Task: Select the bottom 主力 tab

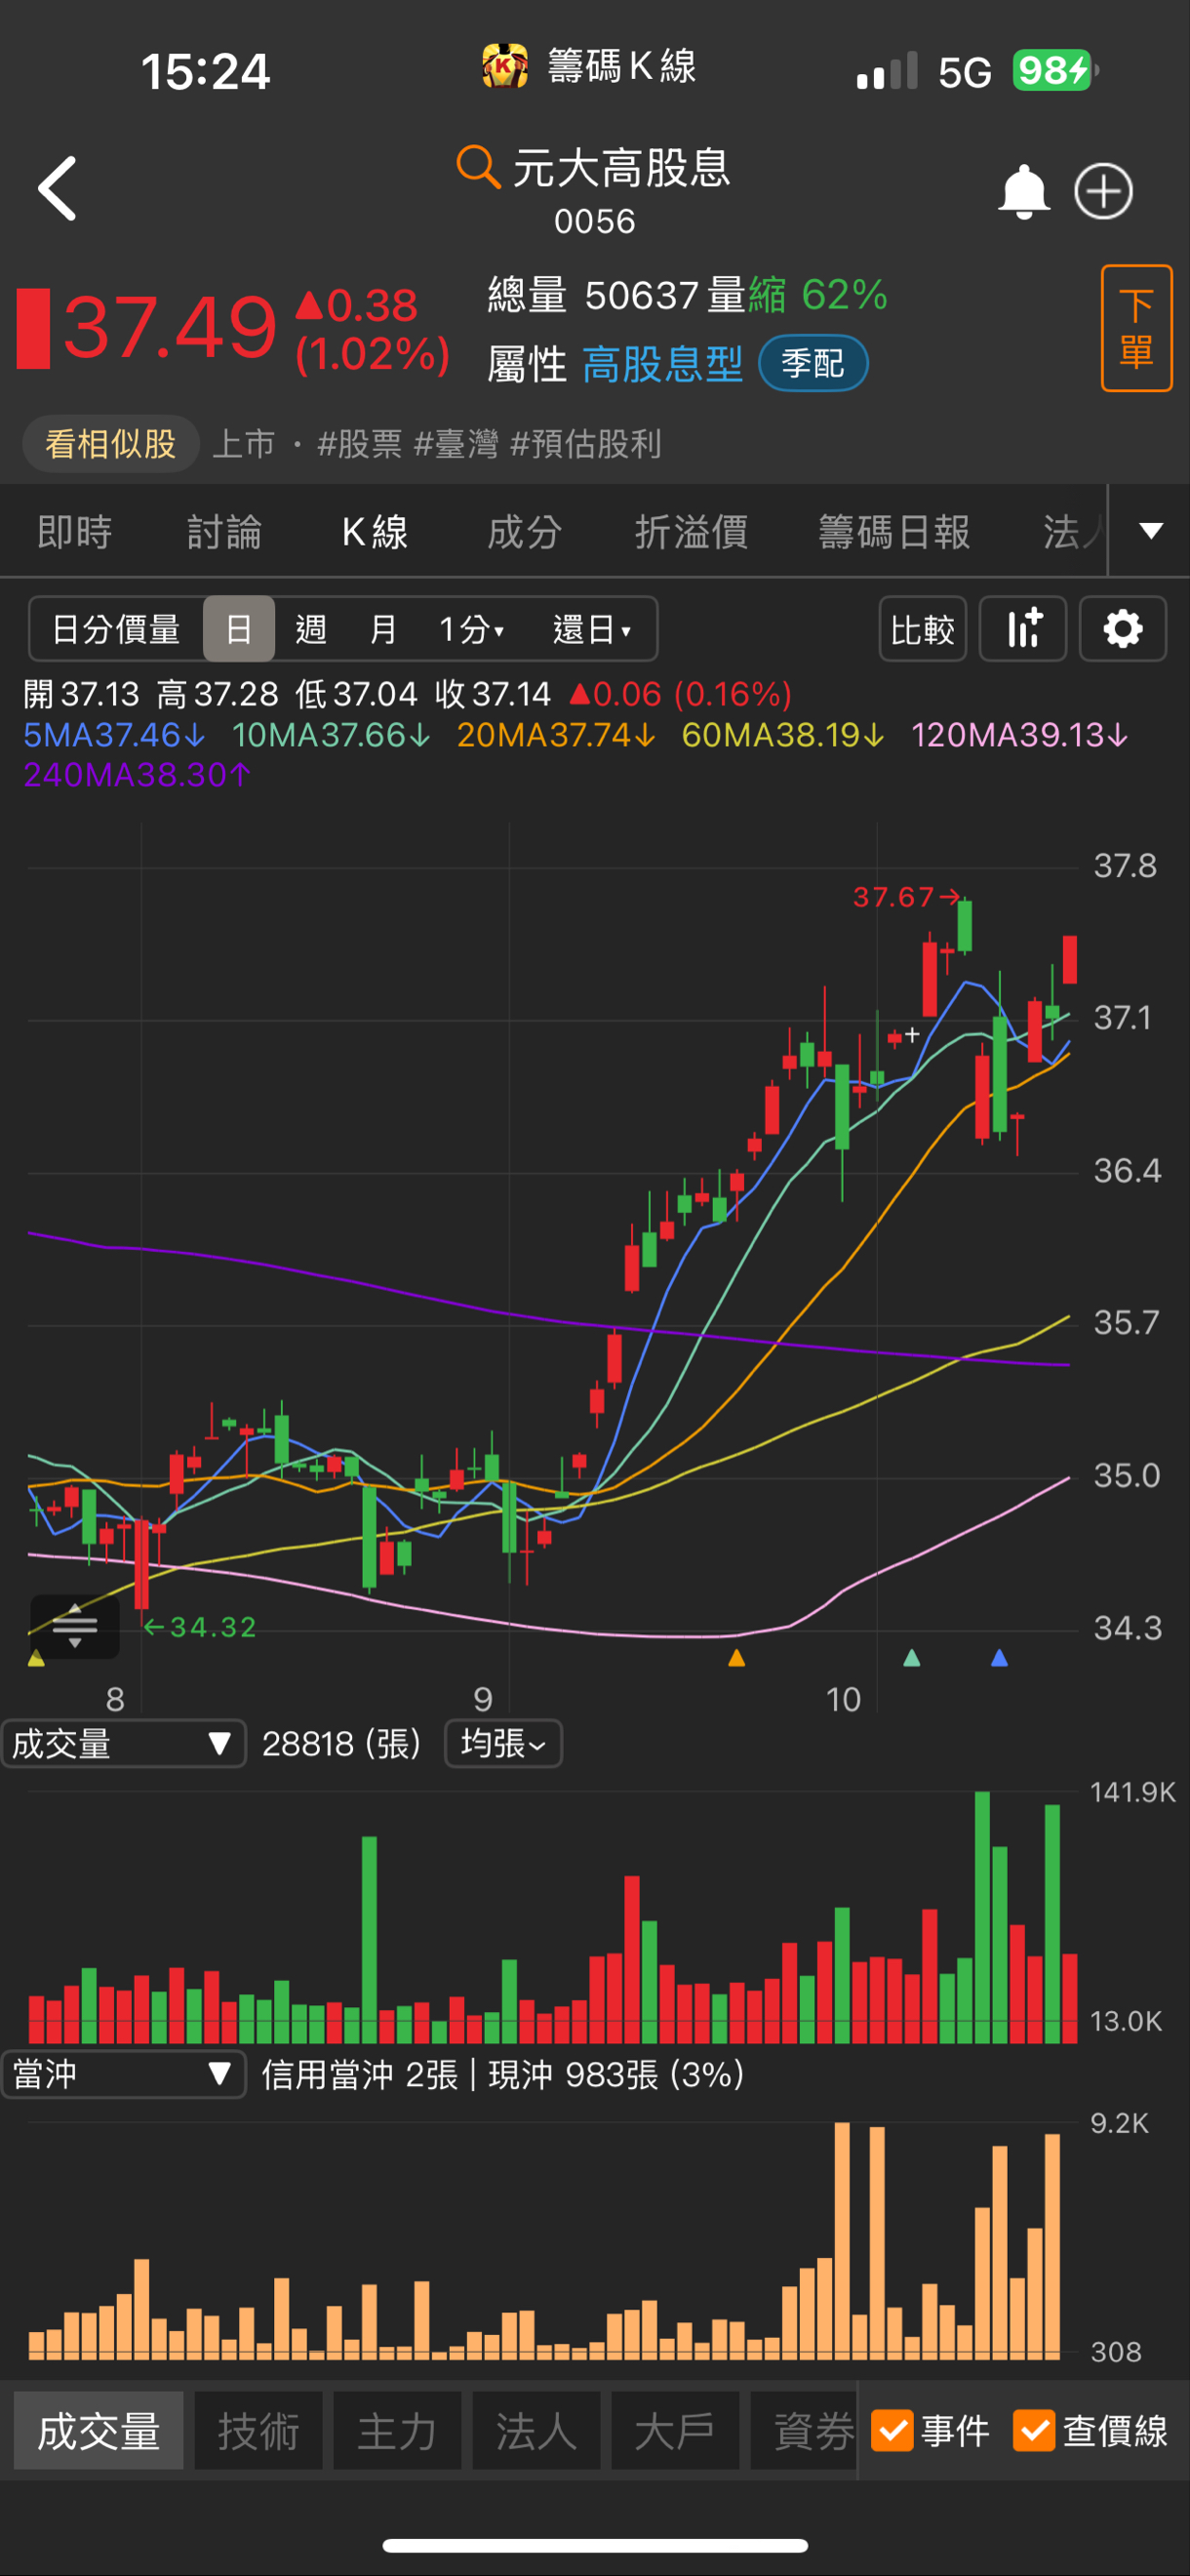Action: (x=397, y=2431)
